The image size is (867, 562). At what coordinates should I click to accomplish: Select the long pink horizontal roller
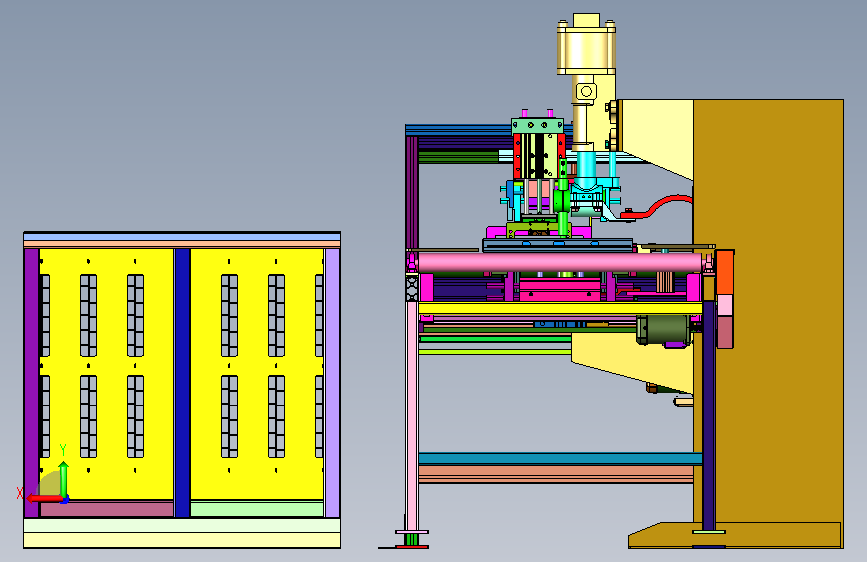point(560,262)
